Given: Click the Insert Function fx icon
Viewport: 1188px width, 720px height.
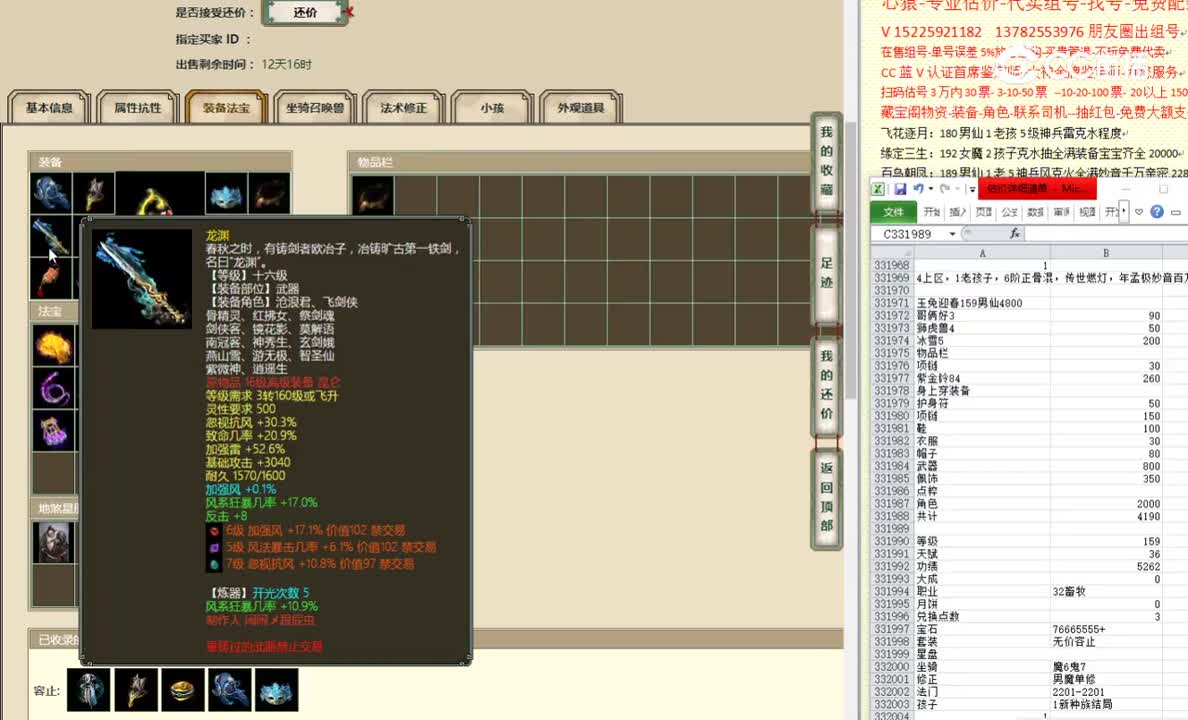Looking at the screenshot, I should [x=1015, y=233].
